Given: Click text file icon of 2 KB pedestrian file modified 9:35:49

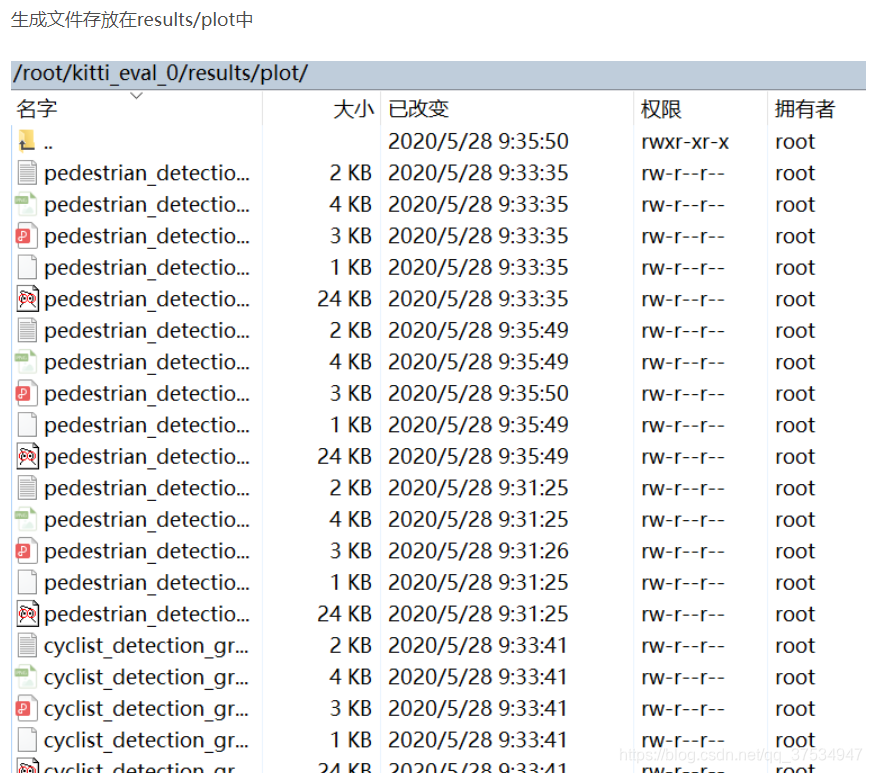Looking at the screenshot, I should pyautogui.click(x=27, y=330).
